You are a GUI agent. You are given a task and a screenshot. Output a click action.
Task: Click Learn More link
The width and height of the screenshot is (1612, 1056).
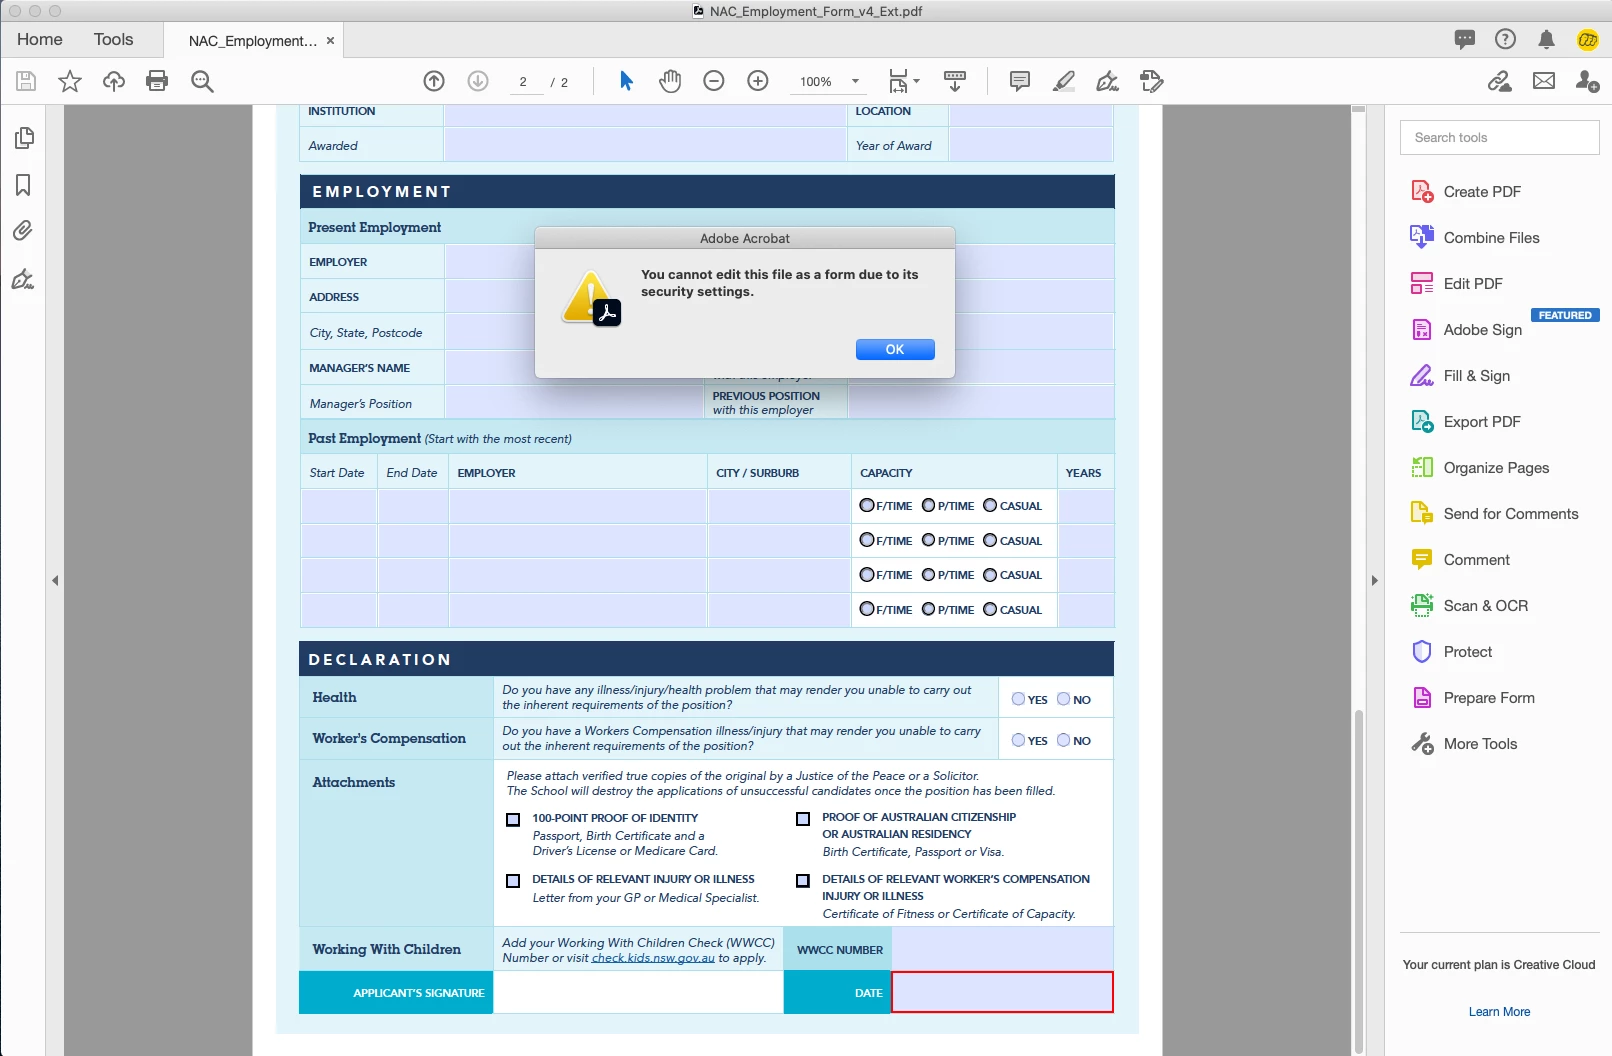tap(1499, 1012)
